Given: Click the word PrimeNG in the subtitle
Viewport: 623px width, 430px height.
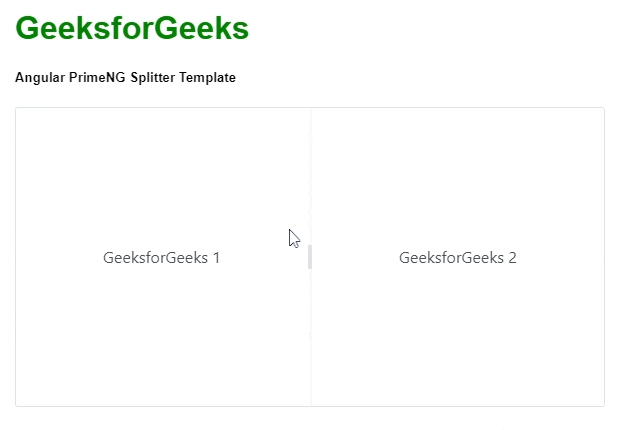Looking at the screenshot, I should (98, 78).
